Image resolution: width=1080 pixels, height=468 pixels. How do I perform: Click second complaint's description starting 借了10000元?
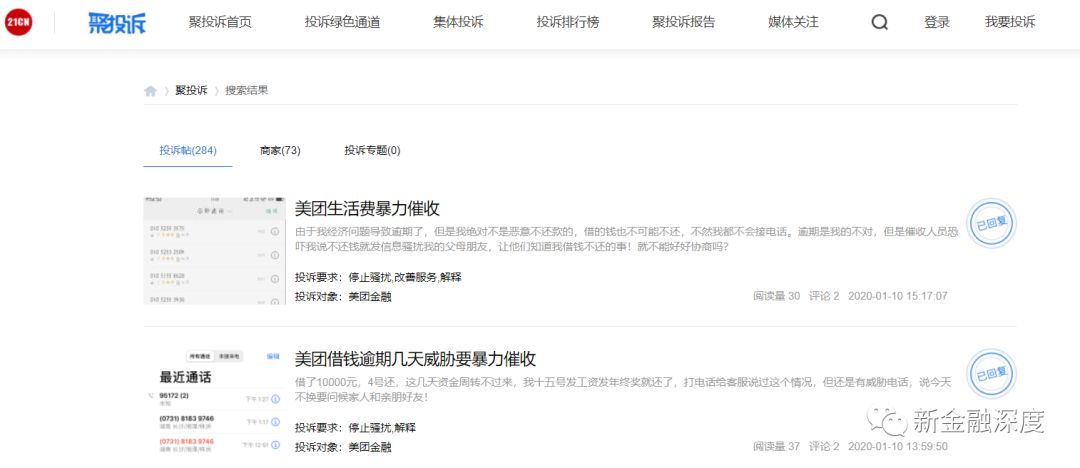pos(623,389)
